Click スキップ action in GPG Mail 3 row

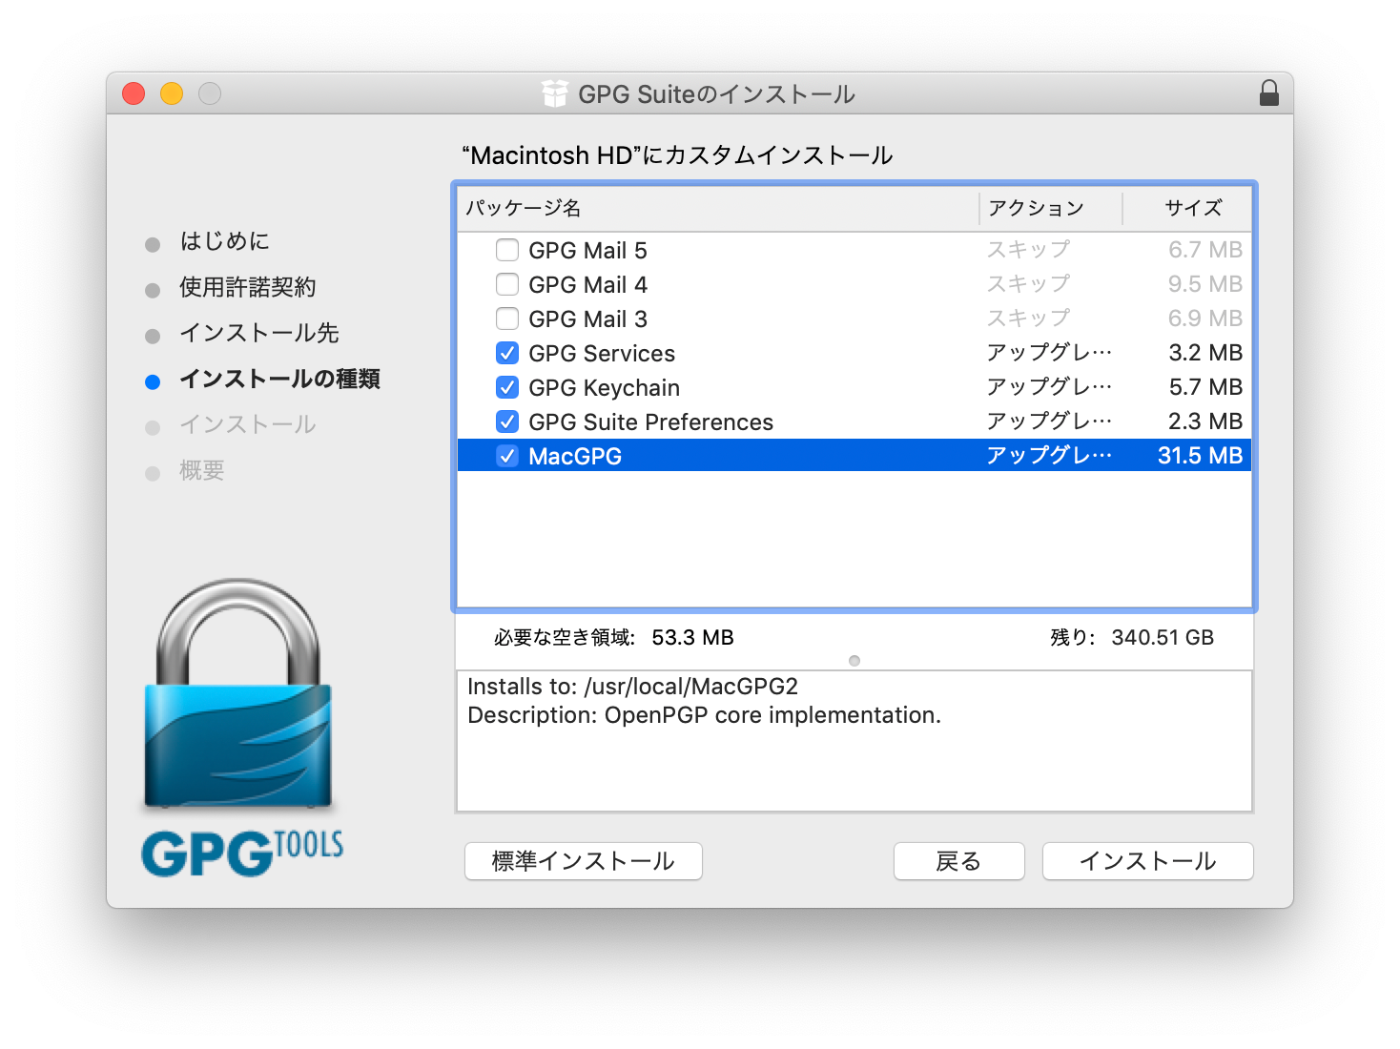(x=1028, y=318)
